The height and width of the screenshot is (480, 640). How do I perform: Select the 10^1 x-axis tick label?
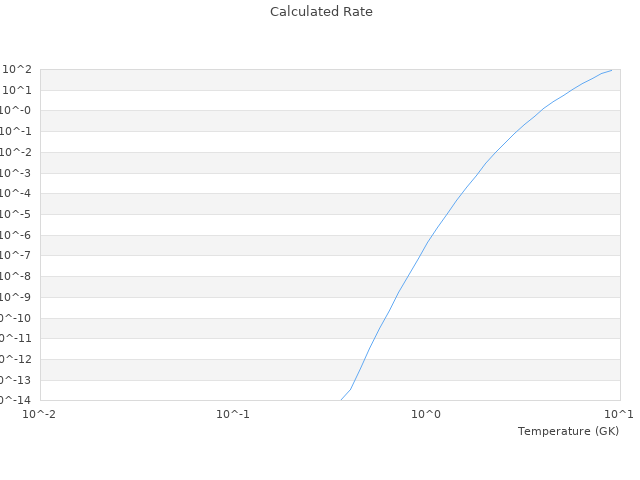click(x=618, y=414)
